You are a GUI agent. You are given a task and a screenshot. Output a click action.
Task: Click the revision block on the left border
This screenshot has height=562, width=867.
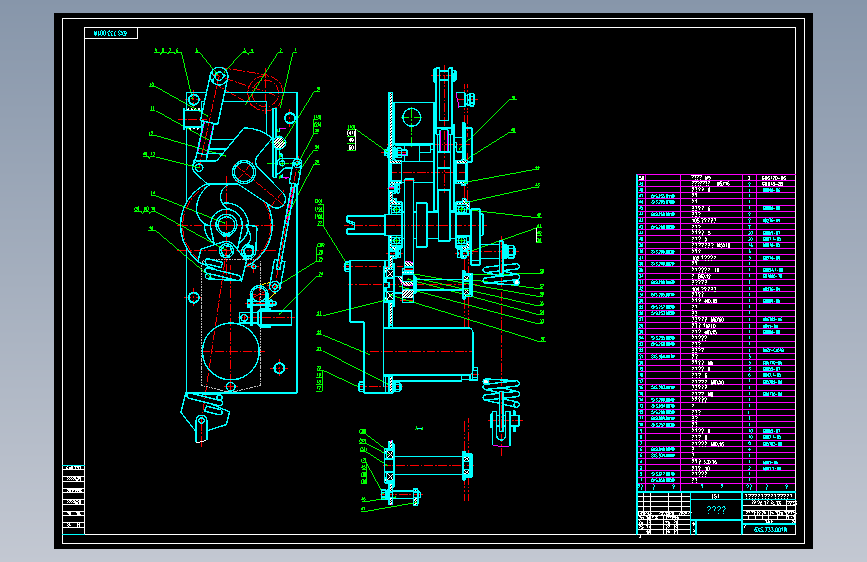click(x=74, y=499)
